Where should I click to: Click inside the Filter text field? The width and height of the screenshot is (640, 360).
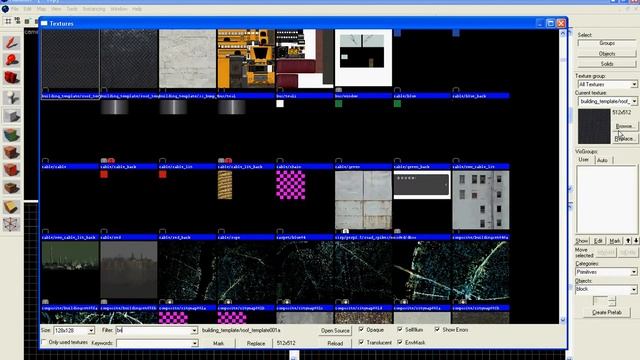tap(153, 330)
